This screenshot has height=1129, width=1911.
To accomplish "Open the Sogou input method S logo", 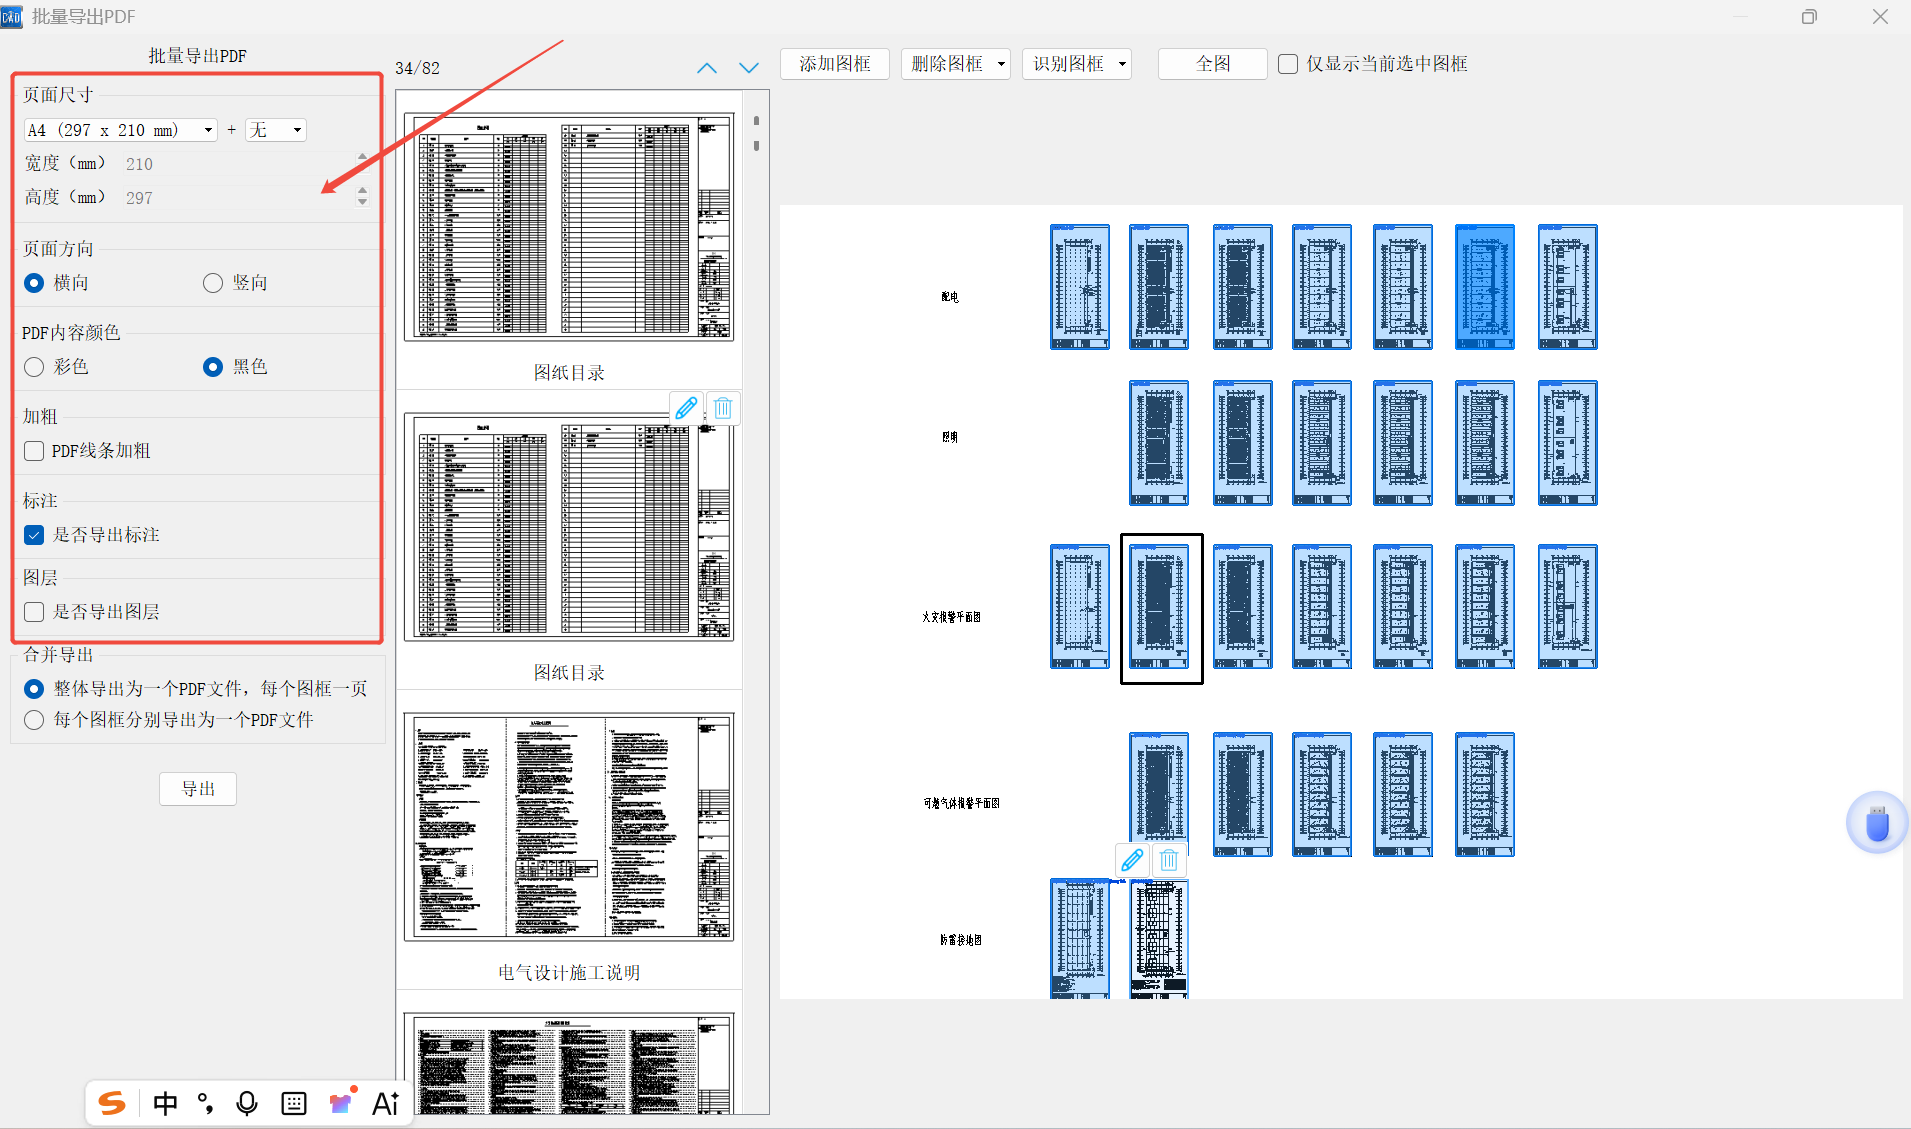I will 112,1103.
